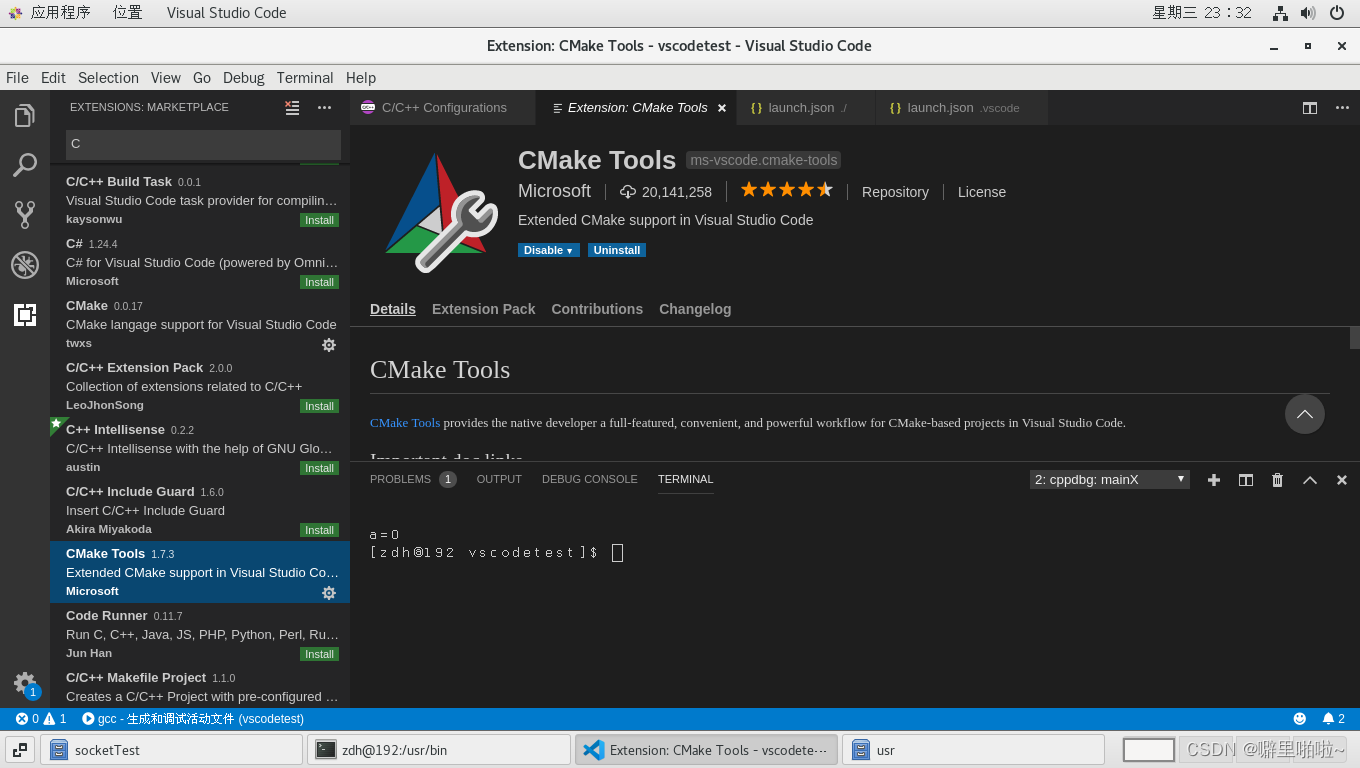Switch to launch.json .vscode tab
The width and height of the screenshot is (1360, 768).
click(962, 108)
